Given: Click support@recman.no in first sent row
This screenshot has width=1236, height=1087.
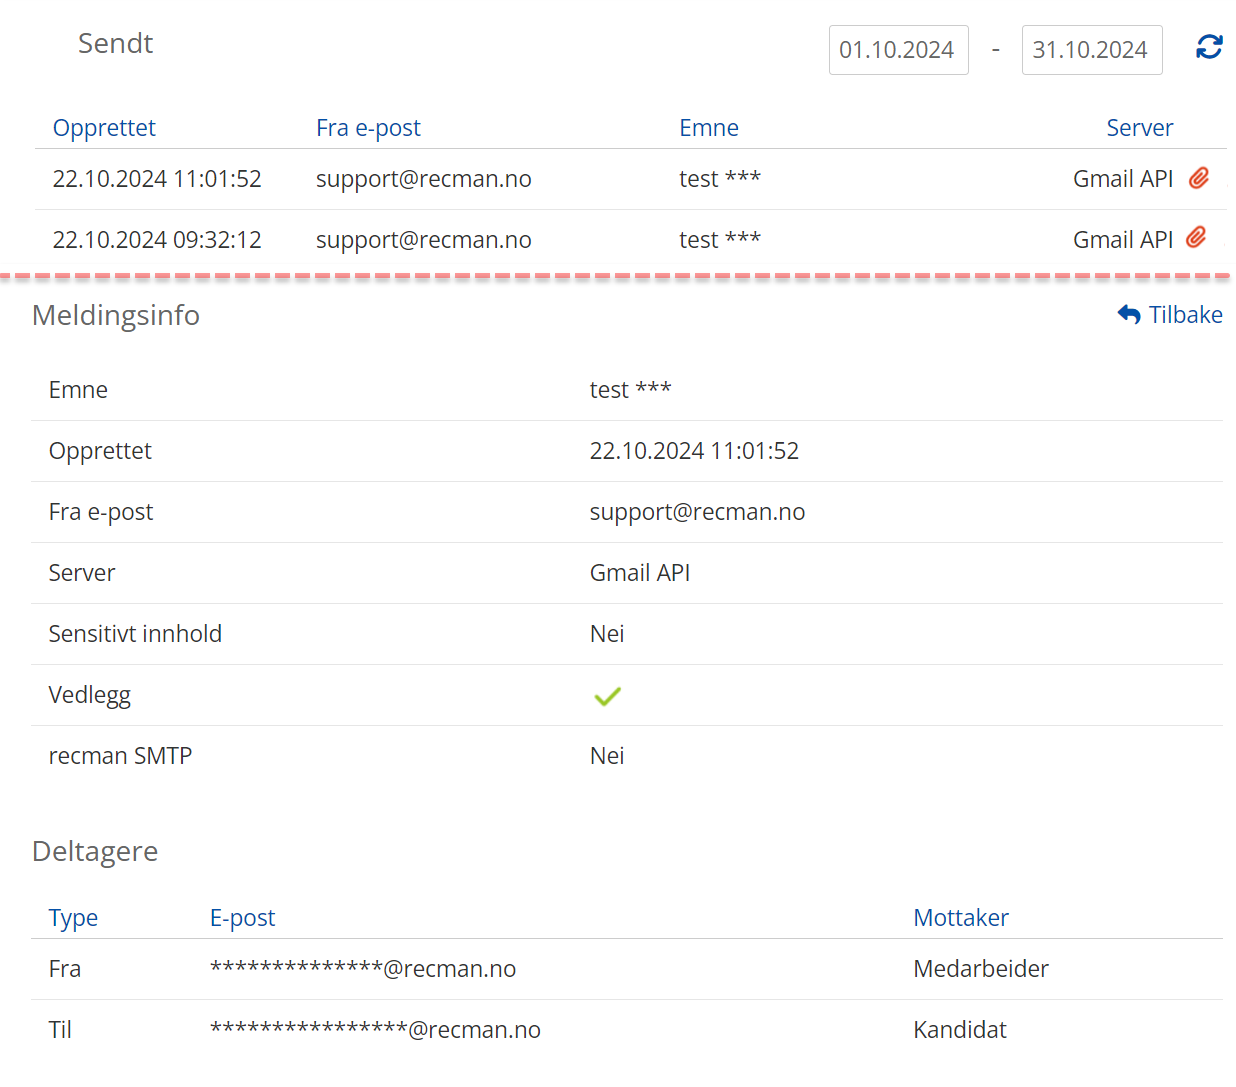Looking at the screenshot, I should click(x=423, y=179).
